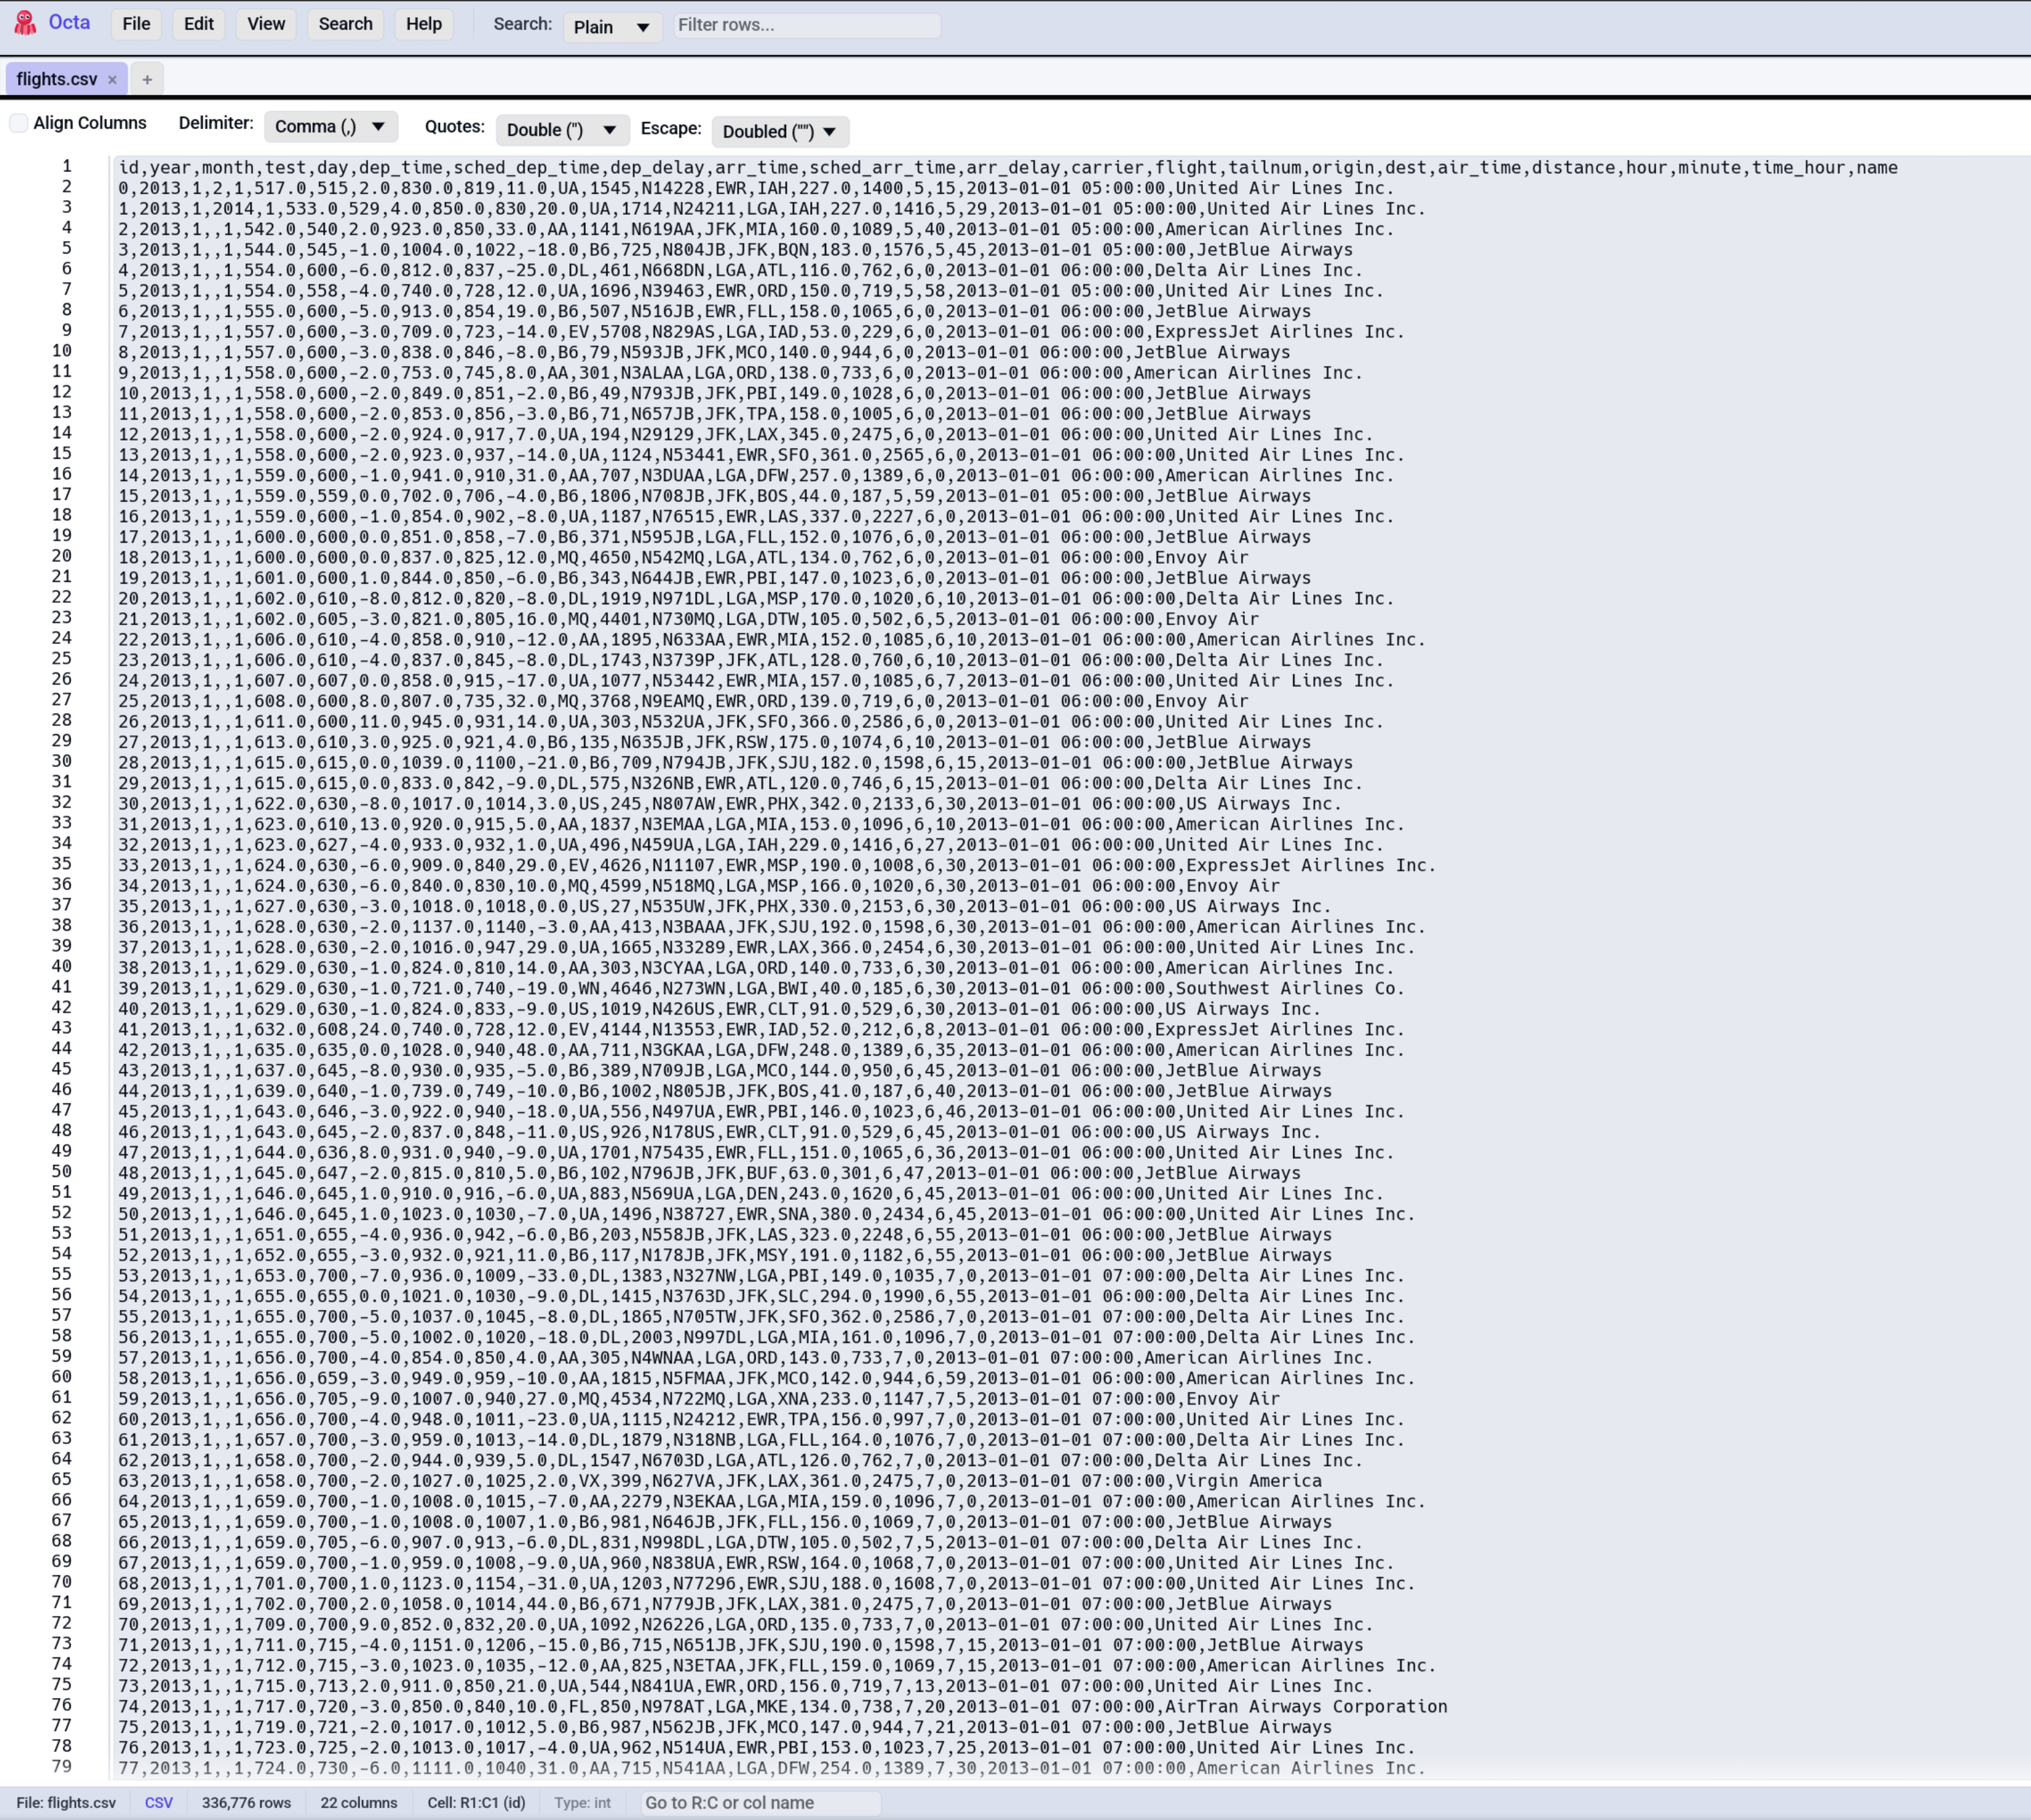This screenshot has height=1820, width=2031.
Task: Click the CSV format indicator in status bar
Action: point(159,1802)
